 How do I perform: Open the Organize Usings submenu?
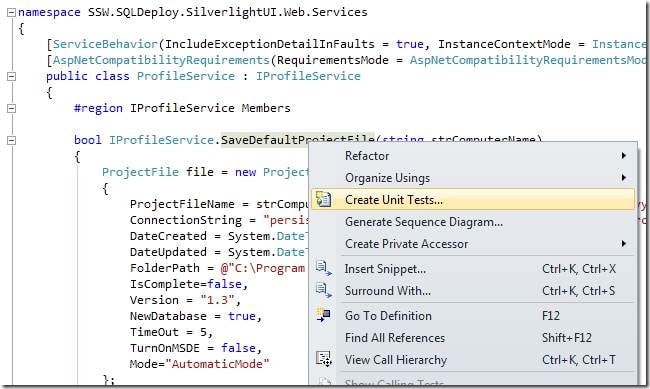tap(473, 178)
